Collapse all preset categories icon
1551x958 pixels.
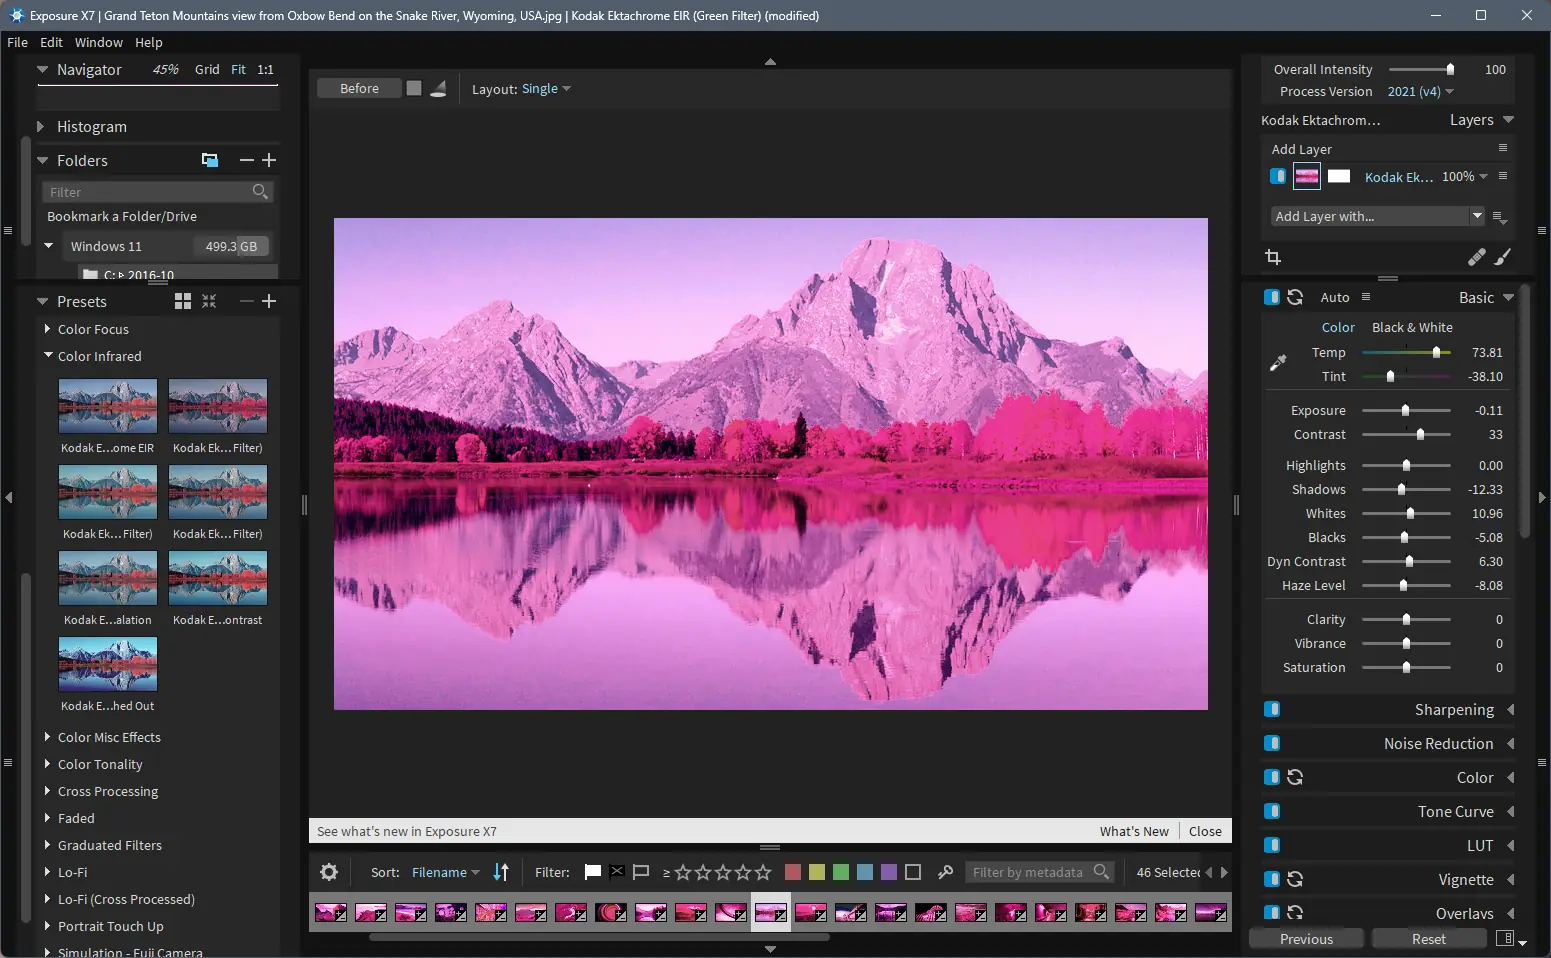[209, 301]
